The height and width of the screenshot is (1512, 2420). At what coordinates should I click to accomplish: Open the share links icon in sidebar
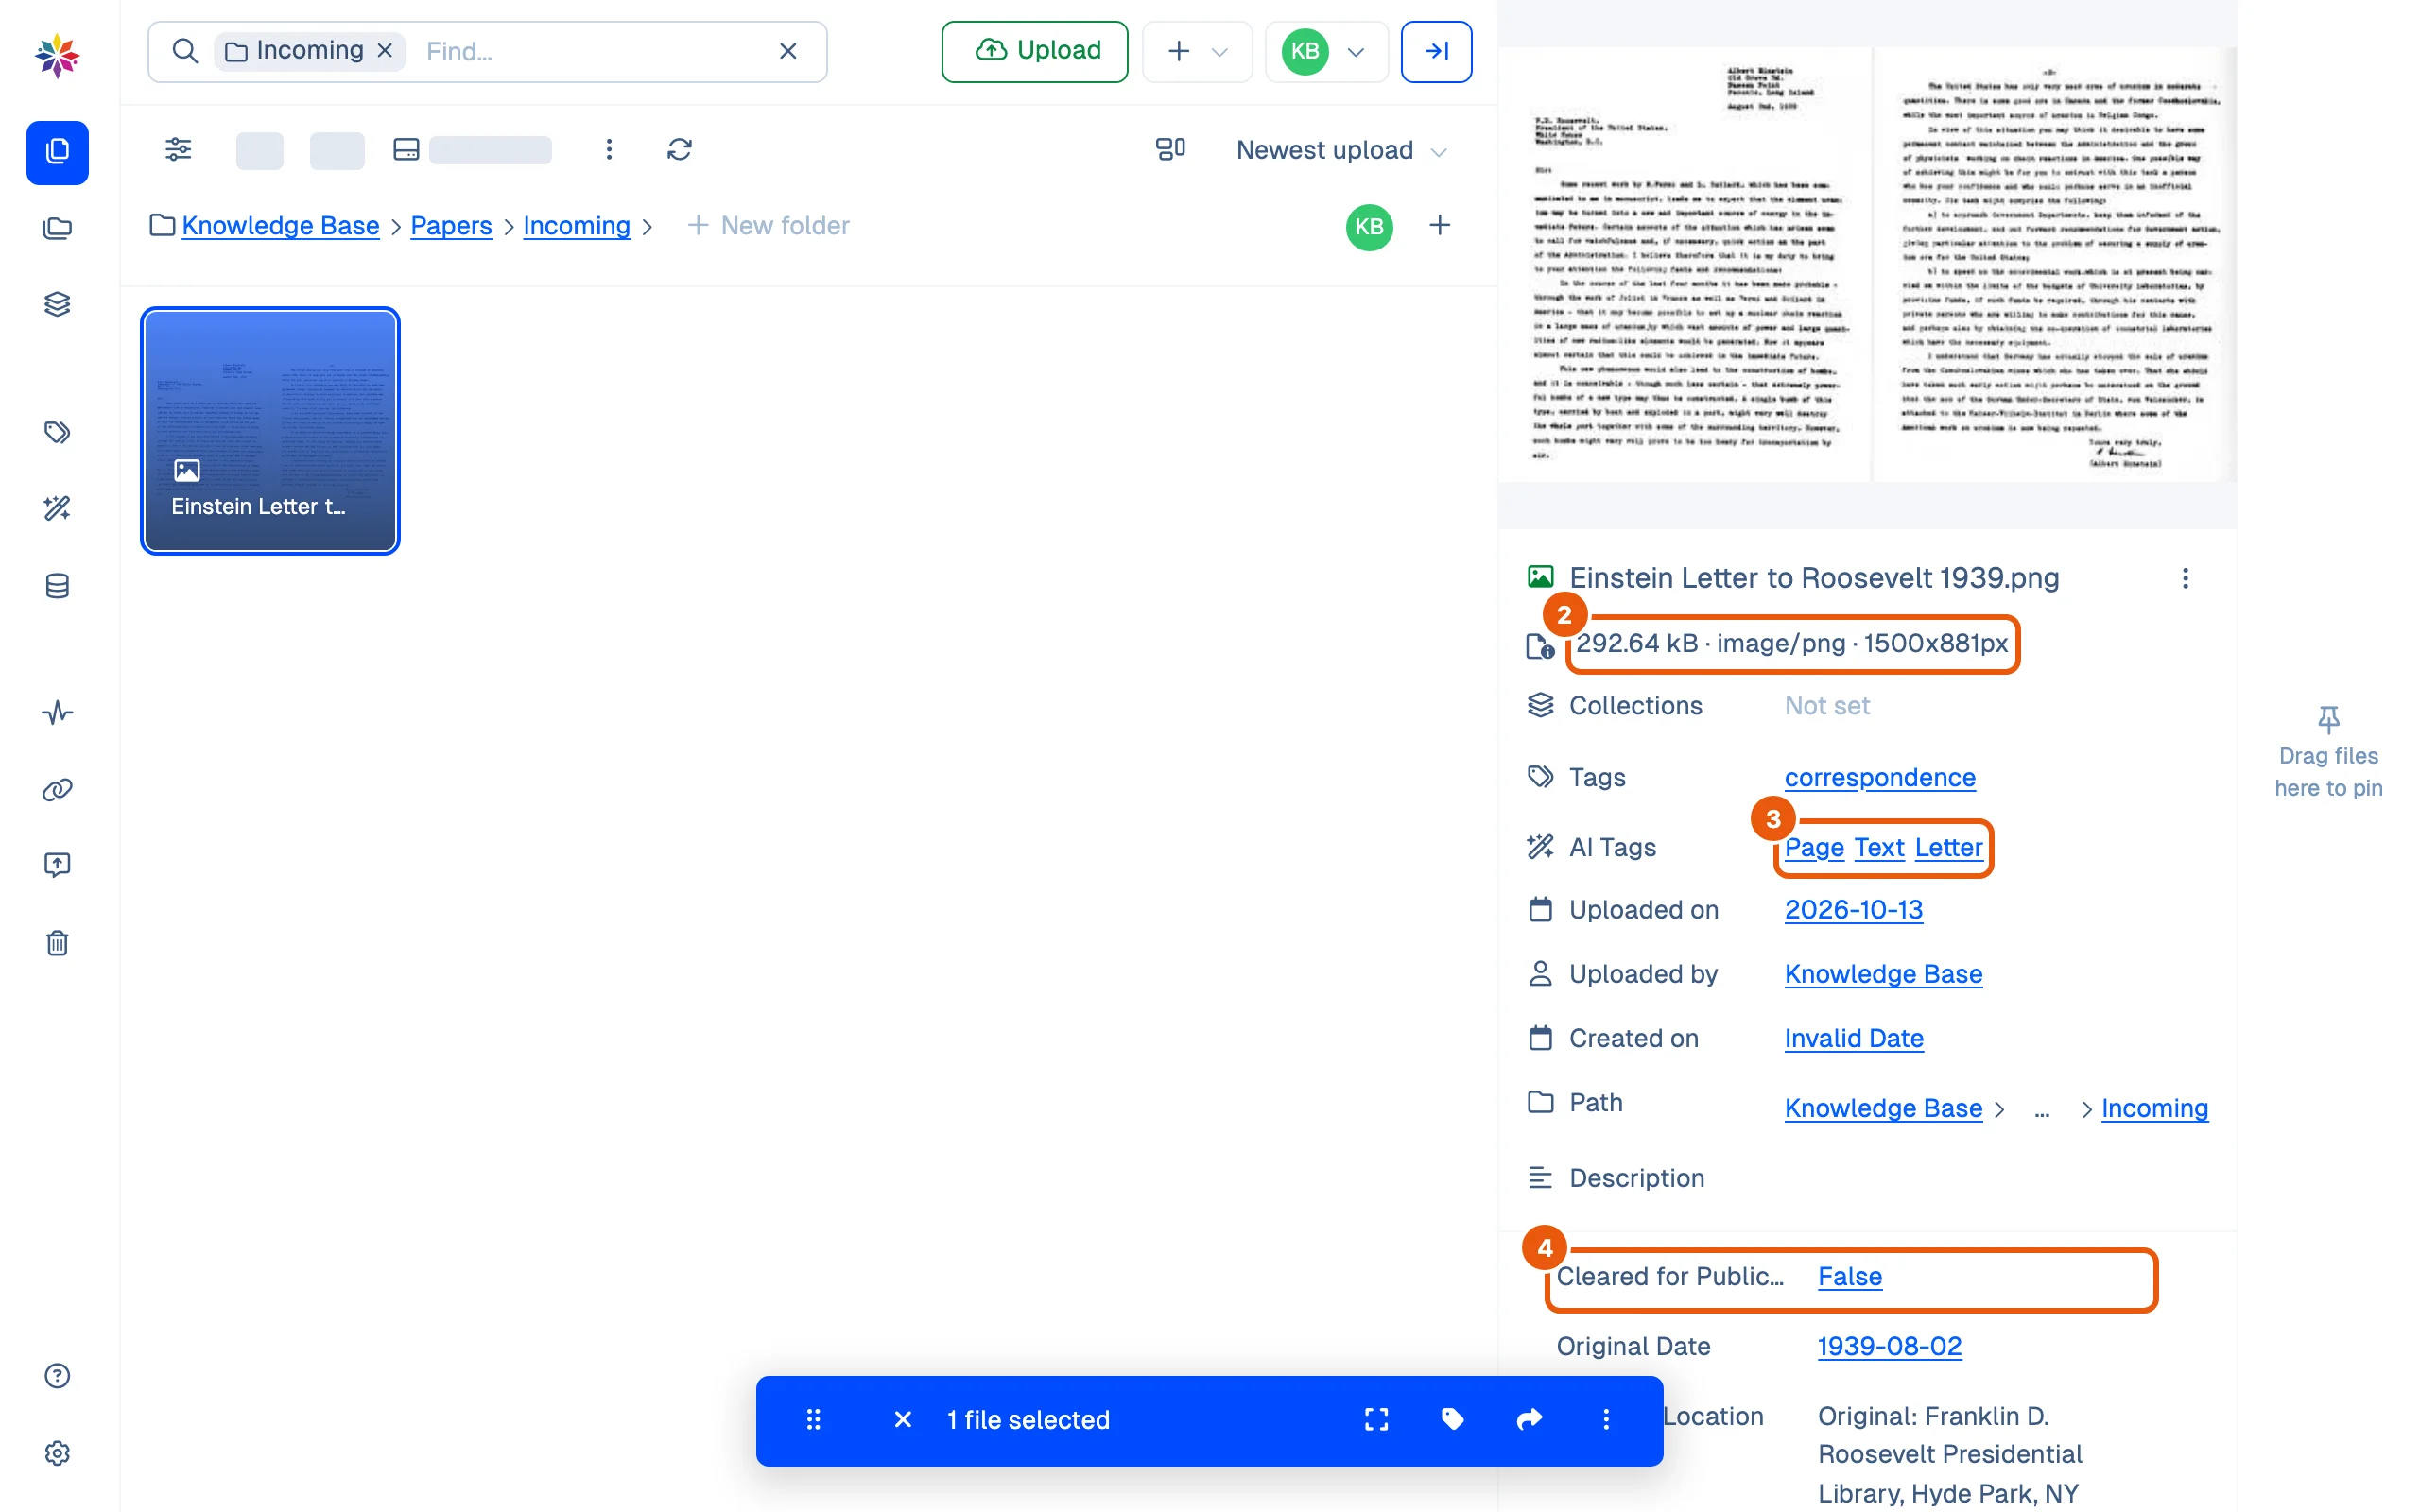57,789
